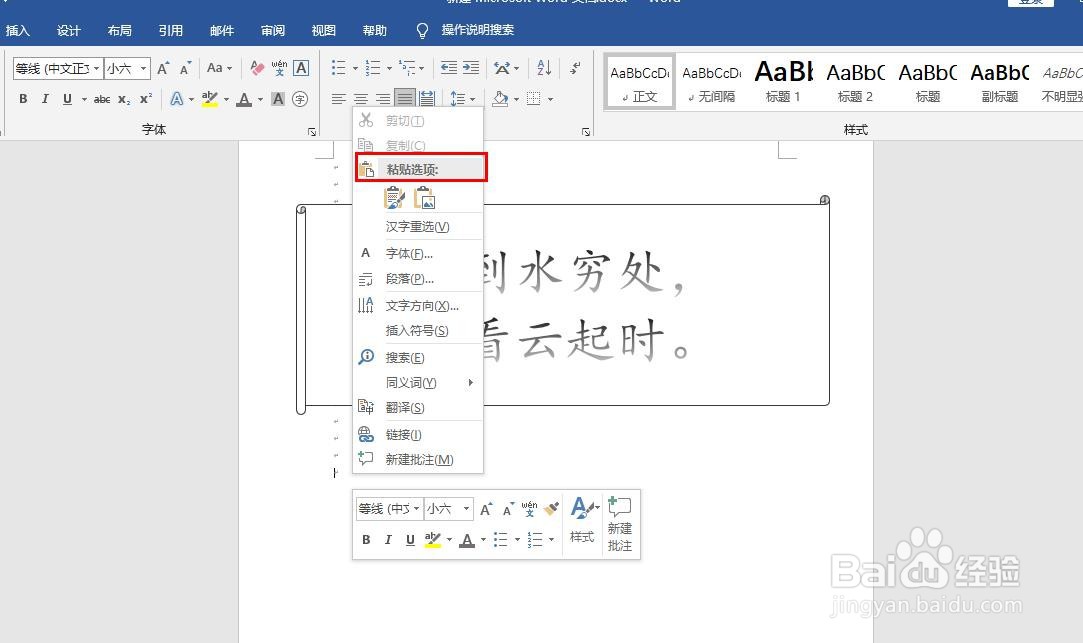Viewport: 1083px width, 643px height.
Task: Toggle Justify alignment button
Action: coord(405,99)
